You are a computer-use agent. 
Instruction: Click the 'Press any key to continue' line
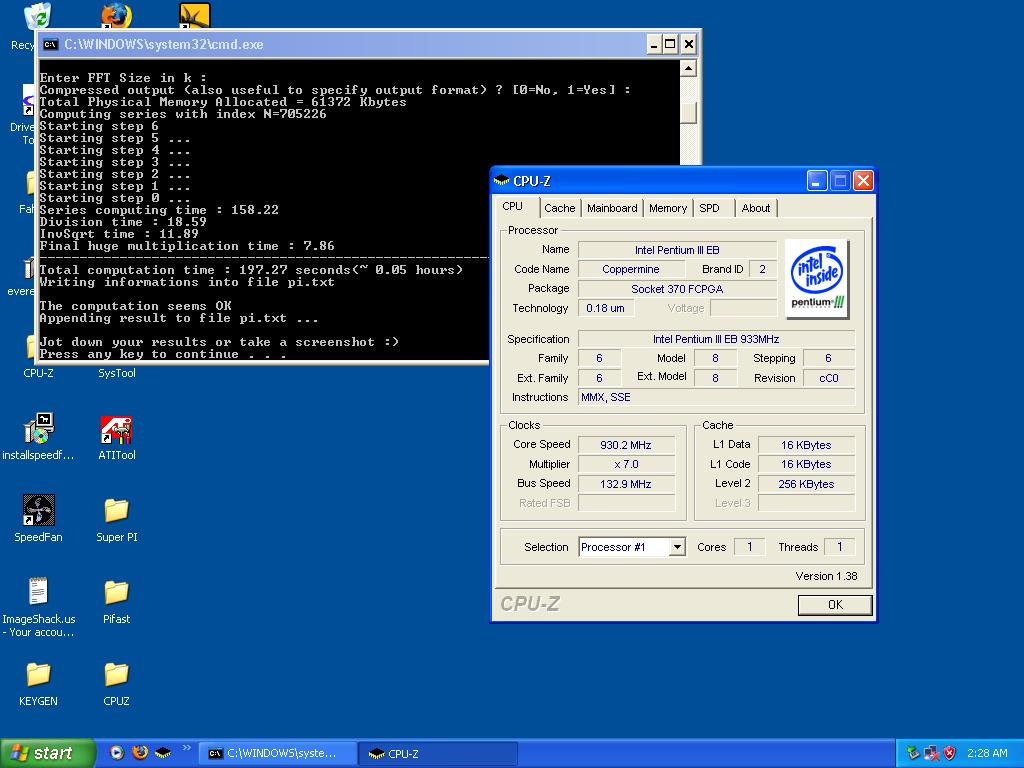[x=163, y=354]
